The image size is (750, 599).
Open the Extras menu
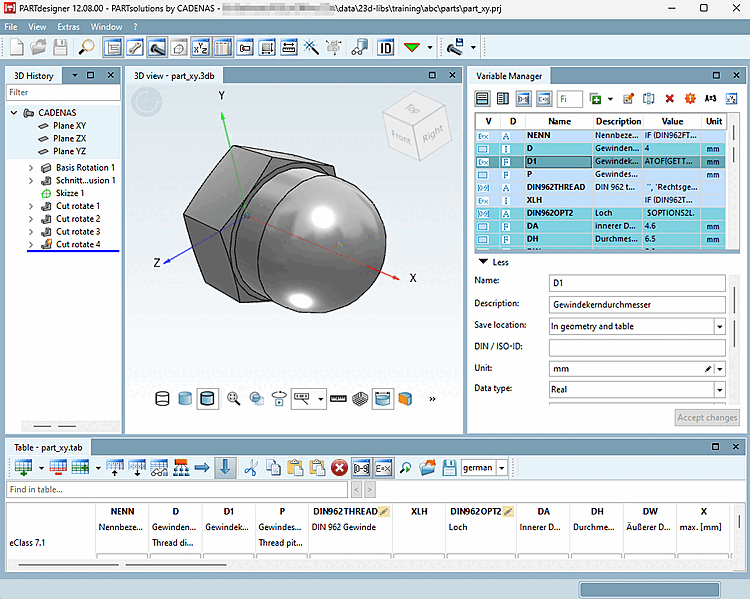point(69,26)
